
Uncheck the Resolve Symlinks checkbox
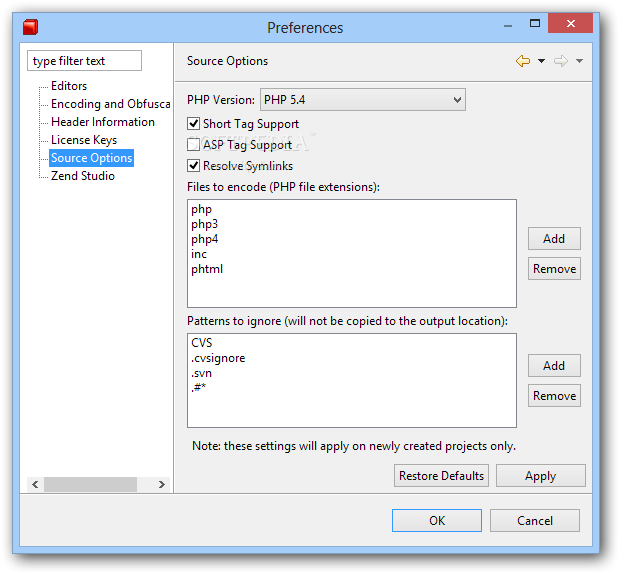point(193,166)
